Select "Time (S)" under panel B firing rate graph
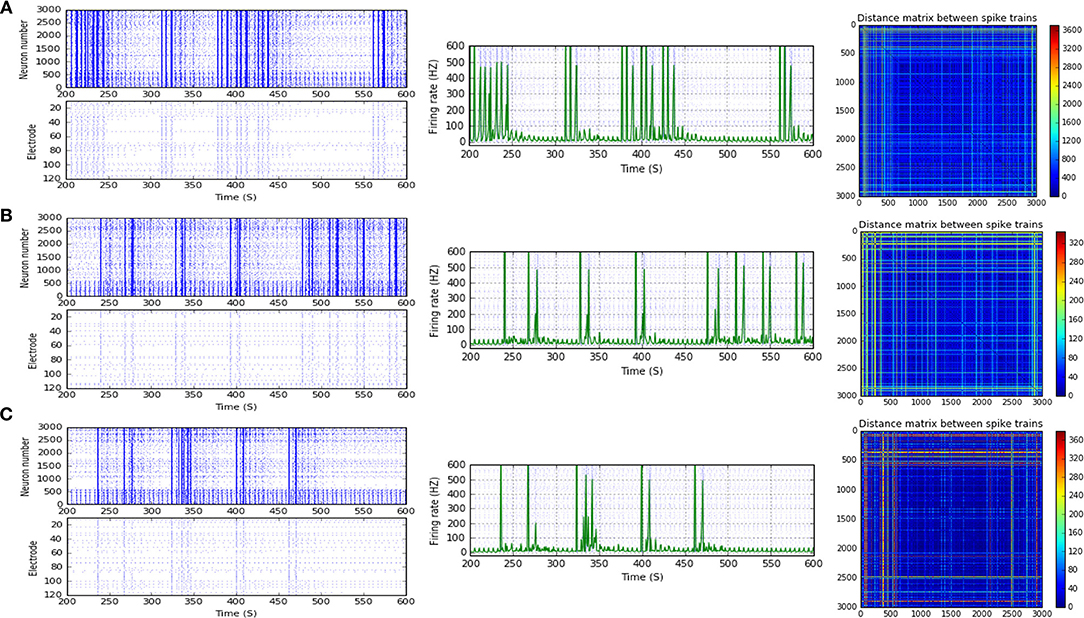This screenshot has width=1084, height=618. (x=642, y=371)
